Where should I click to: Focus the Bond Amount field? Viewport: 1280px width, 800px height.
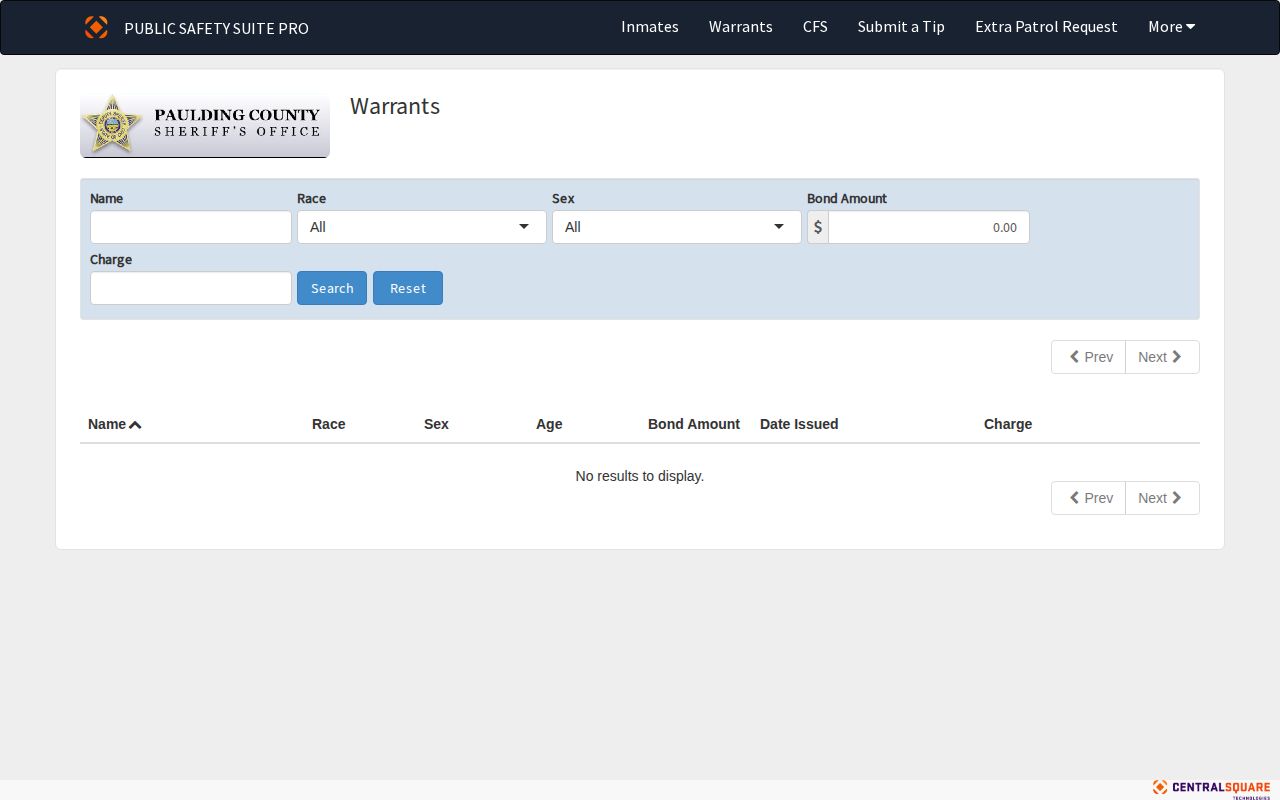[x=929, y=227]
